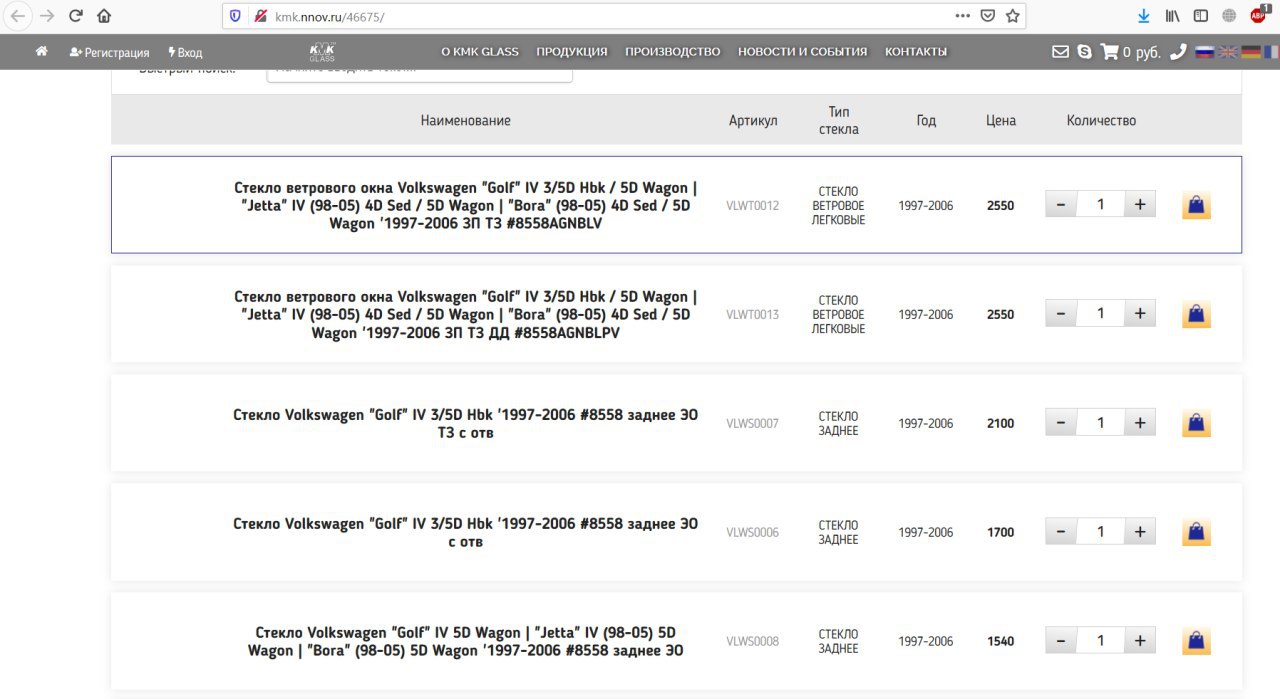
Task: Click the insecure connection lock icon
Action: click(261, 16)
